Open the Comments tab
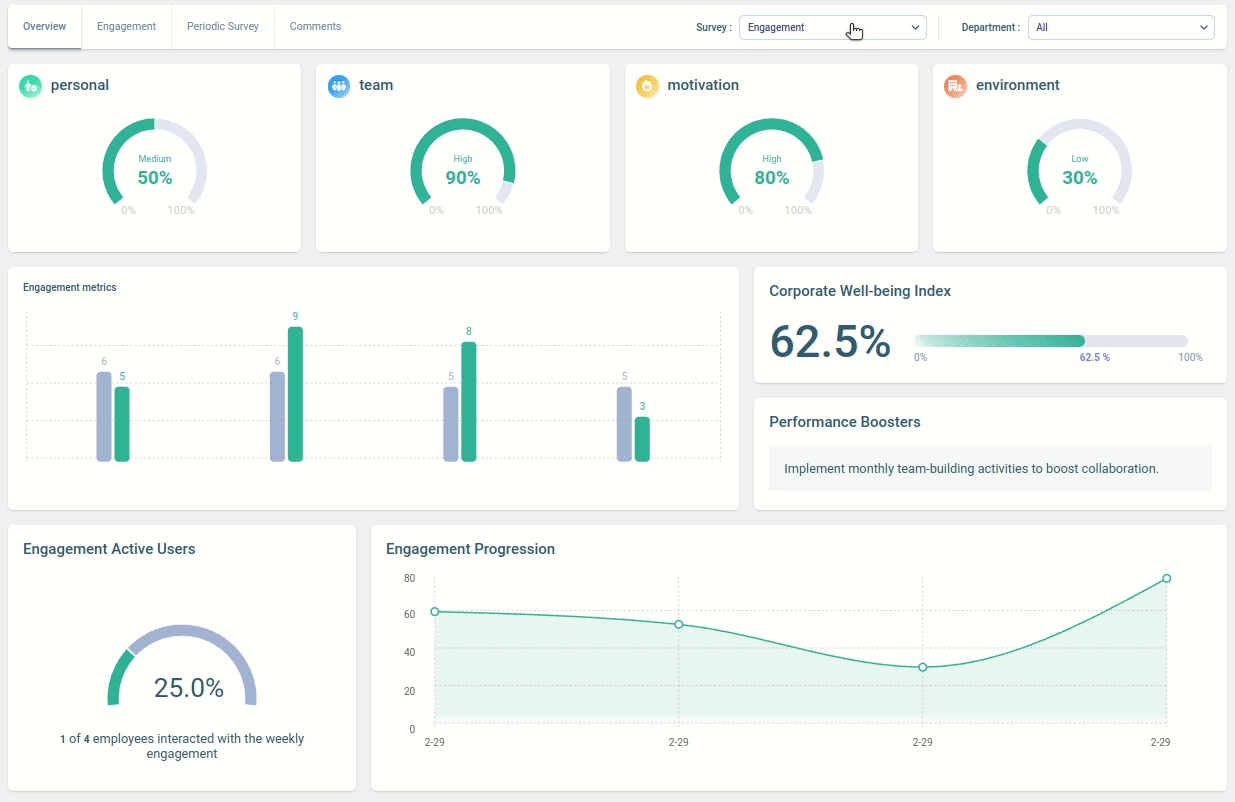 pos(315,27)
